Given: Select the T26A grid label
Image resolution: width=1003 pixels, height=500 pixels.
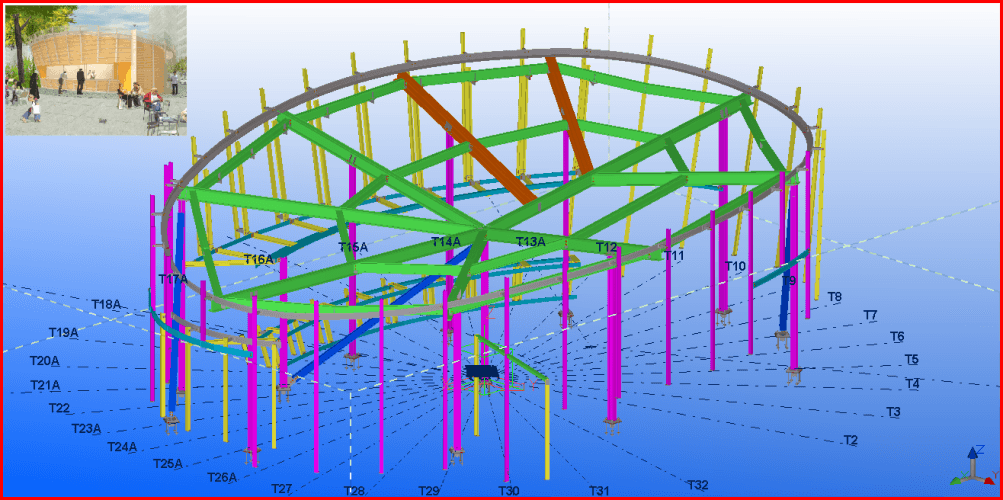Looking at the screenshot, I should point(221,477).
